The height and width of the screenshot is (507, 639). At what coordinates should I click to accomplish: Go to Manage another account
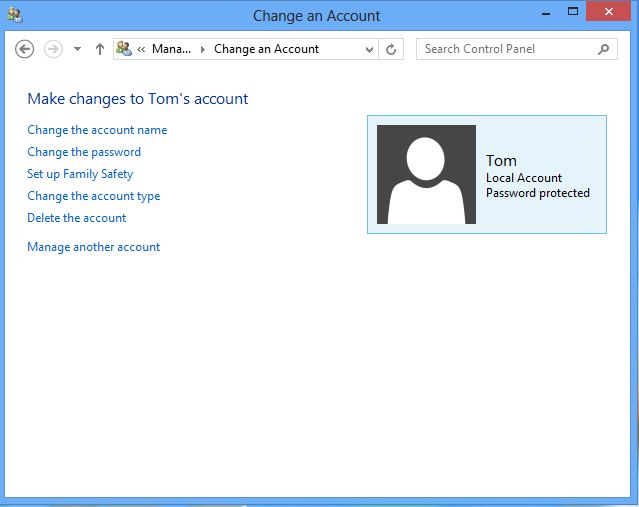click(93, 247)
